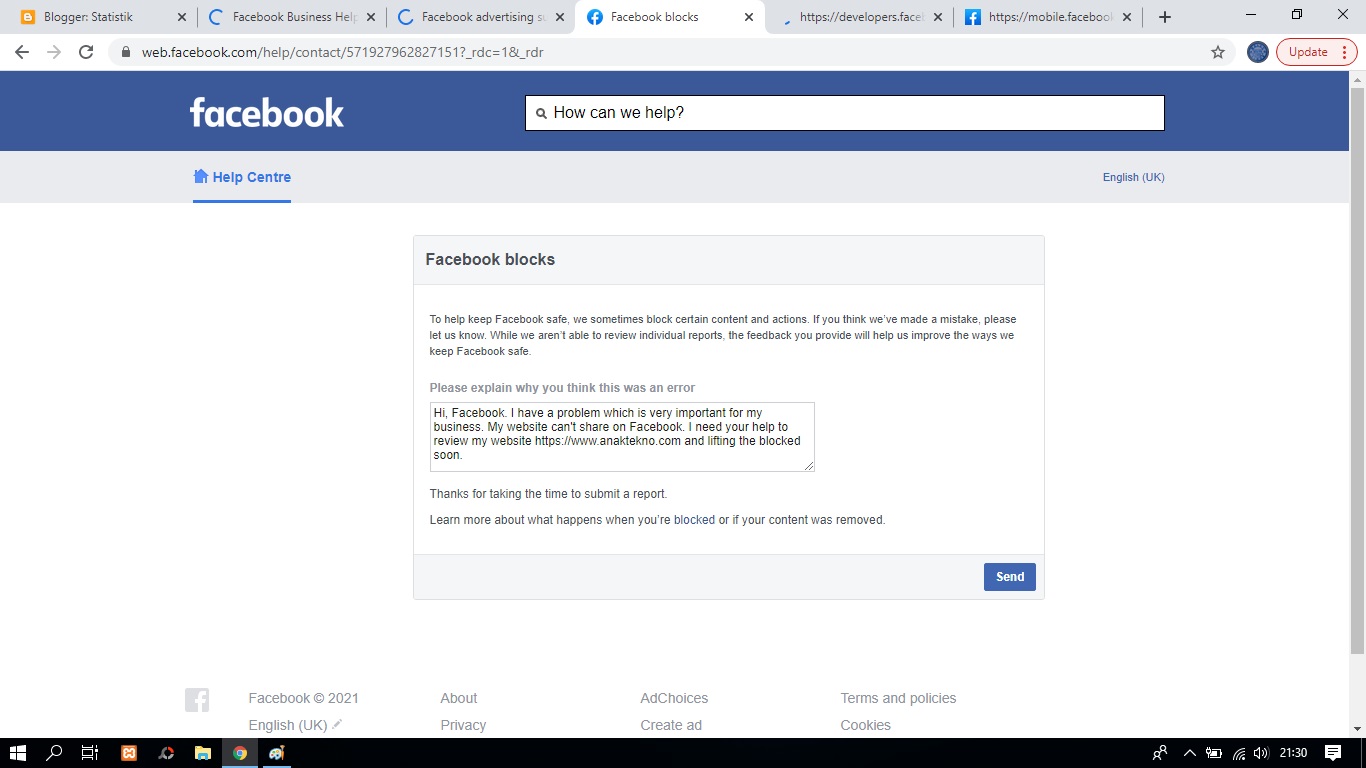This screenshot has height=768, width=1366.
Task: Click the search magnifier icon in help box
Action: pyautogui.click(x=541, y=113)
